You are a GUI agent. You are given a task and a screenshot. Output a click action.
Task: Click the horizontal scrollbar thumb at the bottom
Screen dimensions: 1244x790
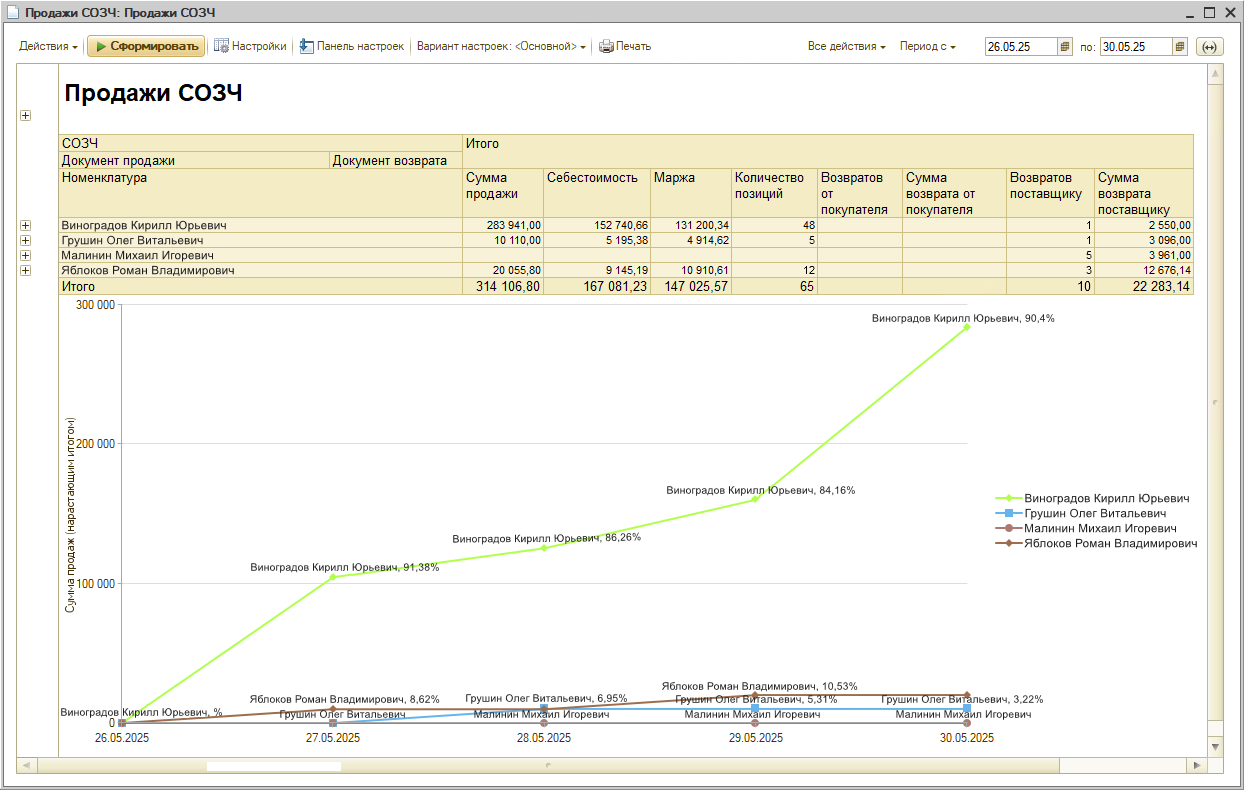point(273,766)
